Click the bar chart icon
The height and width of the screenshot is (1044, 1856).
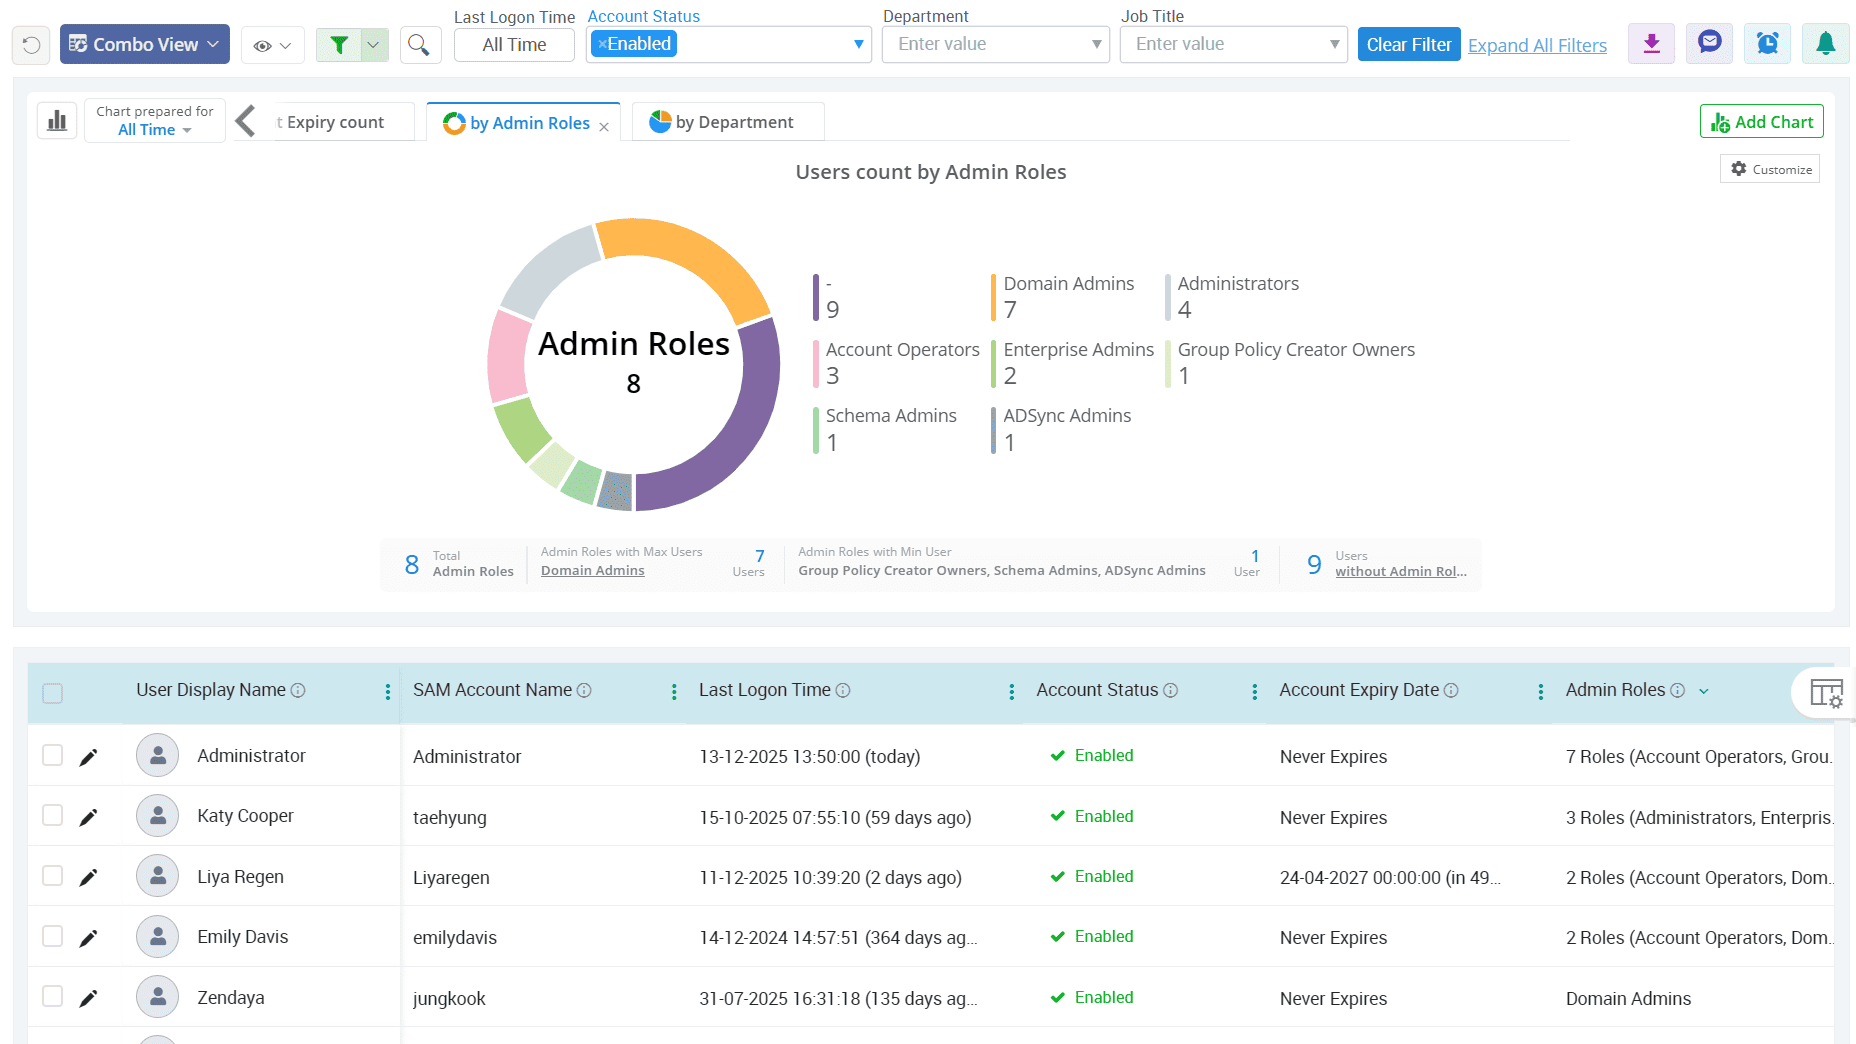click(x=57, y=121)
